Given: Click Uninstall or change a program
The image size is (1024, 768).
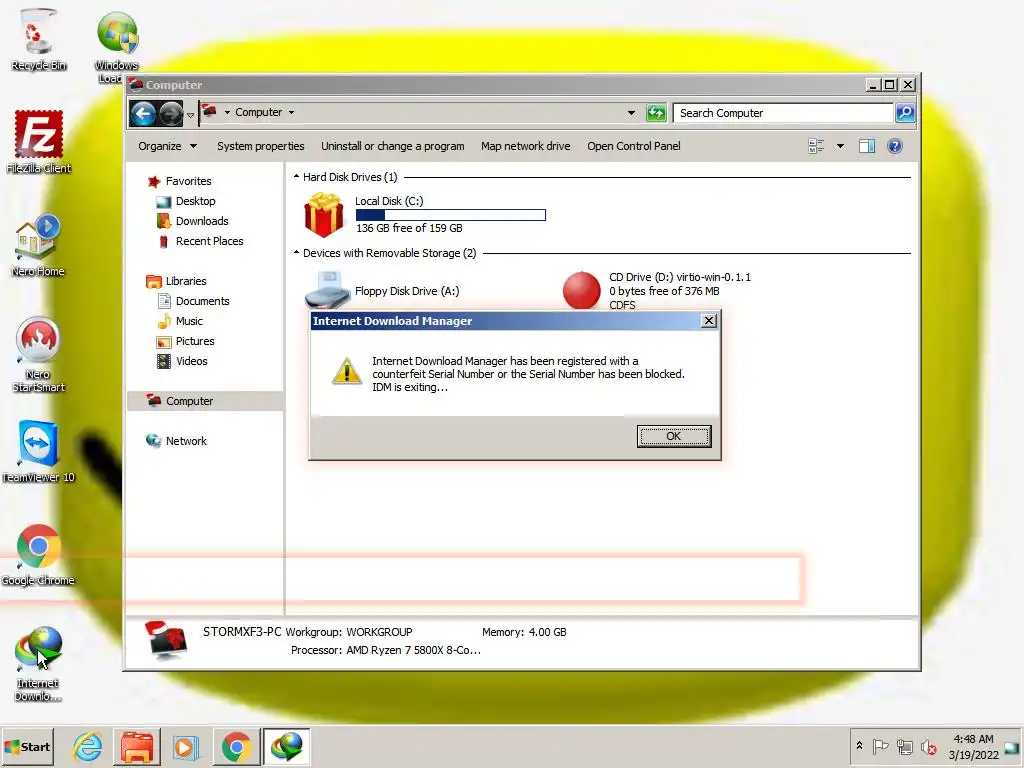Looking at the screenshot, I should [392, 146].
